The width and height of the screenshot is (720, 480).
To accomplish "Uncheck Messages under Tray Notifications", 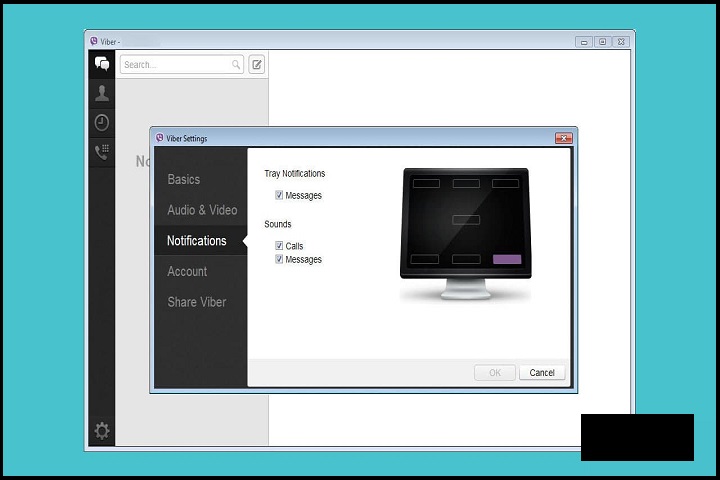I will [x=280, y=196].
